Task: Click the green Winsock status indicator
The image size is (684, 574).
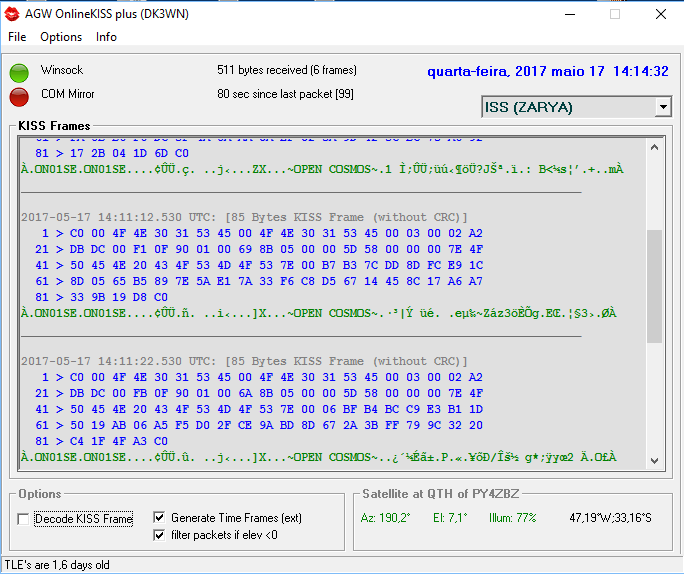Action: click(19, 72)
